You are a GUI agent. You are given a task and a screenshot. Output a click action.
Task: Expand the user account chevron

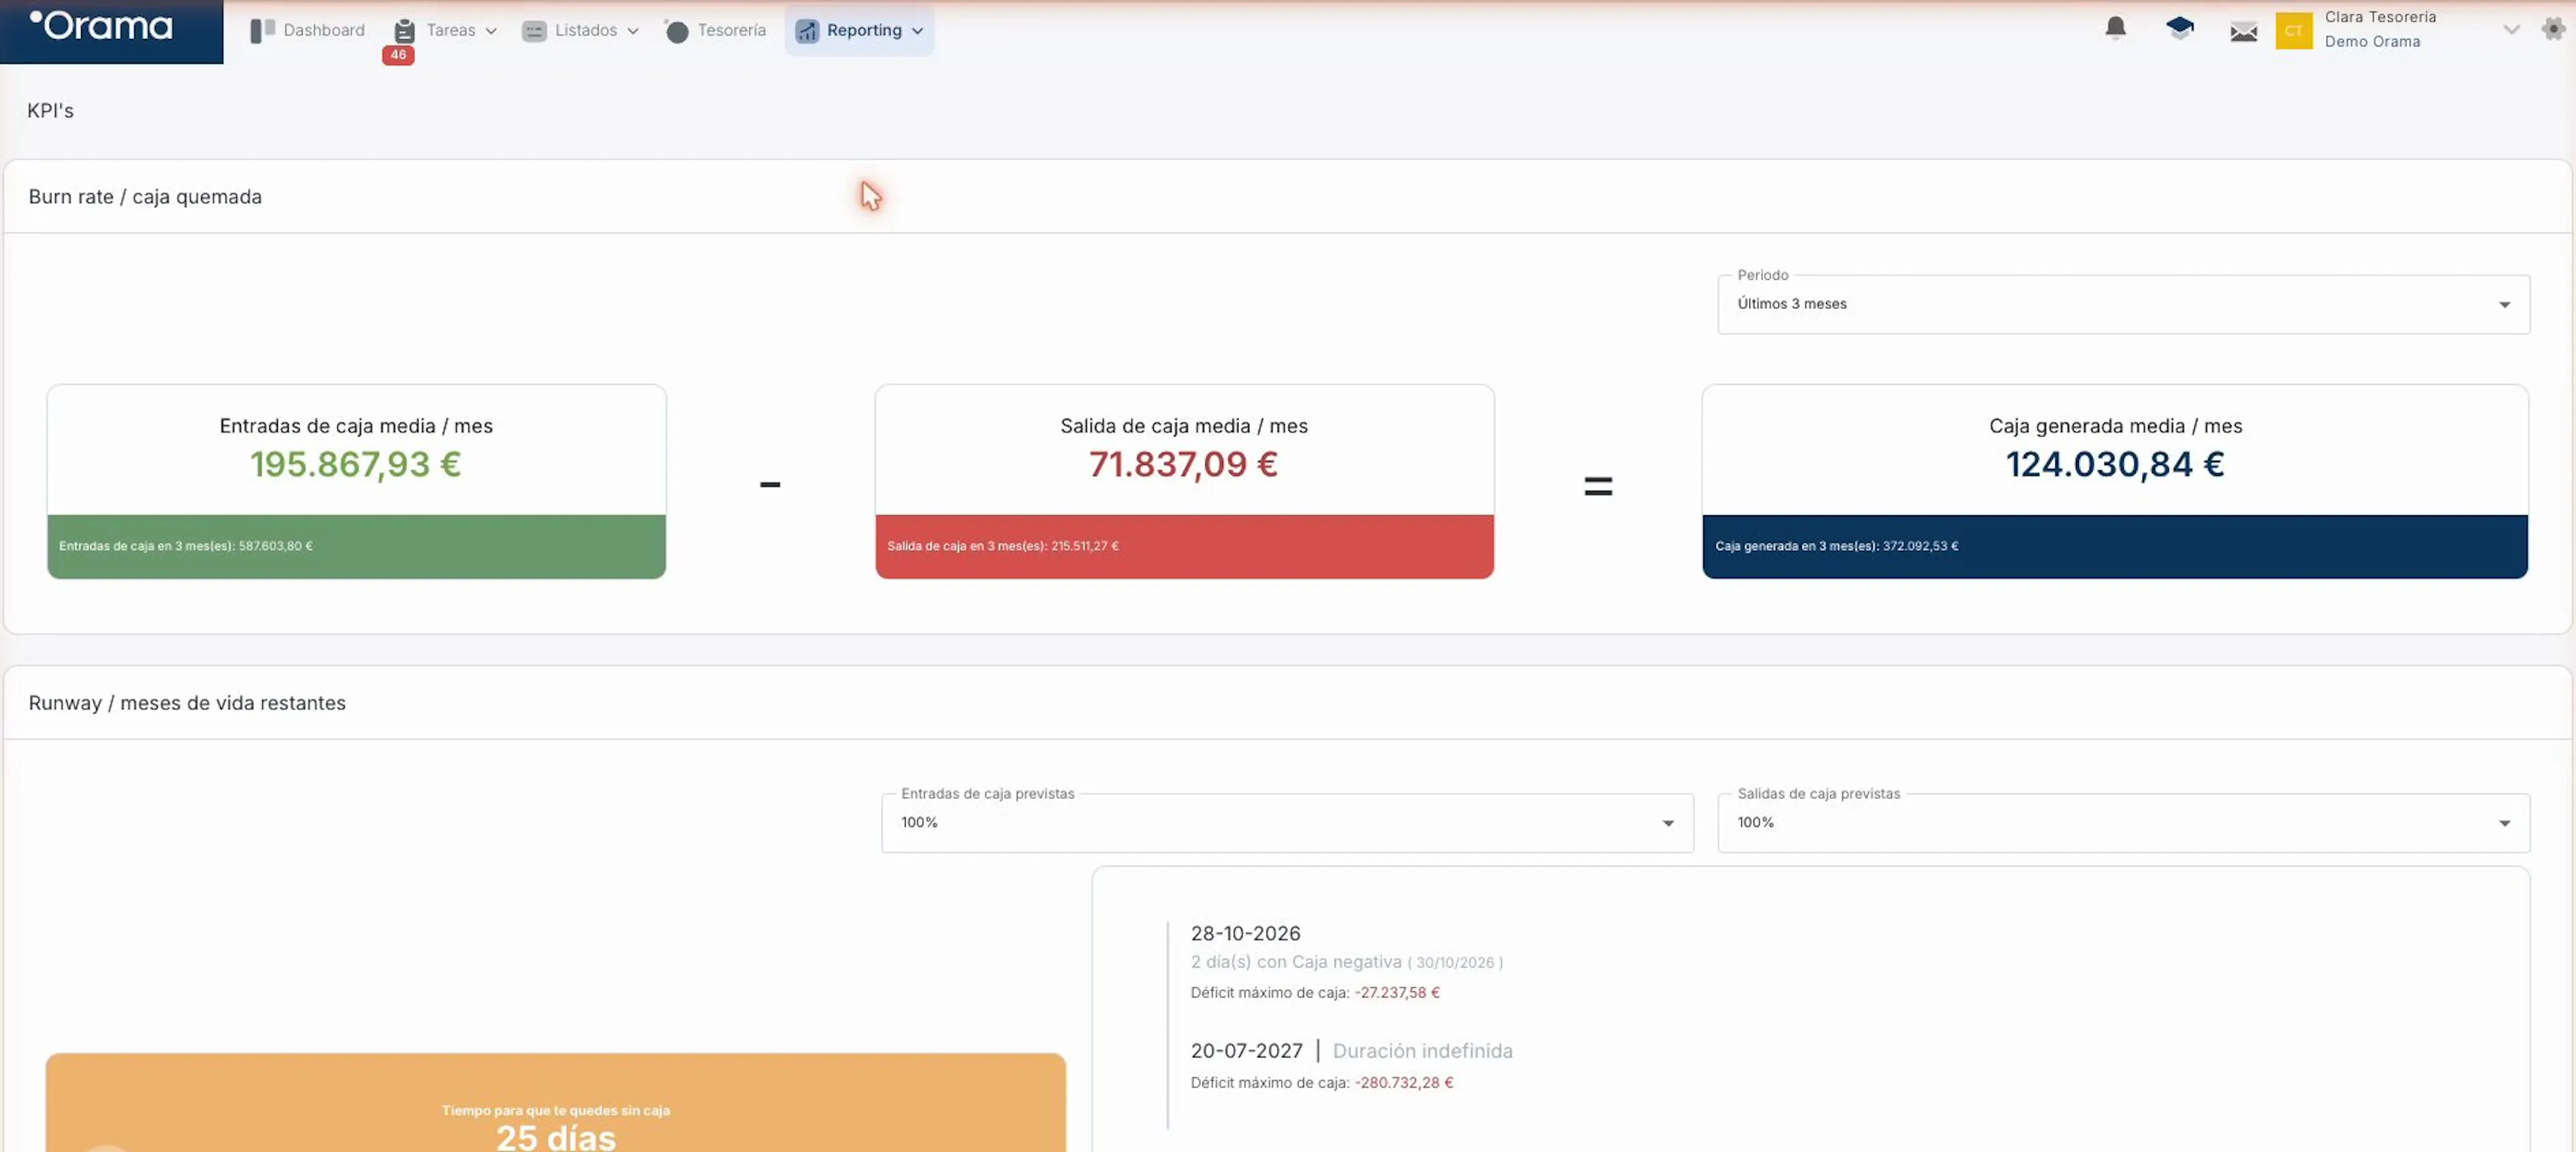tap(2511, 30)
